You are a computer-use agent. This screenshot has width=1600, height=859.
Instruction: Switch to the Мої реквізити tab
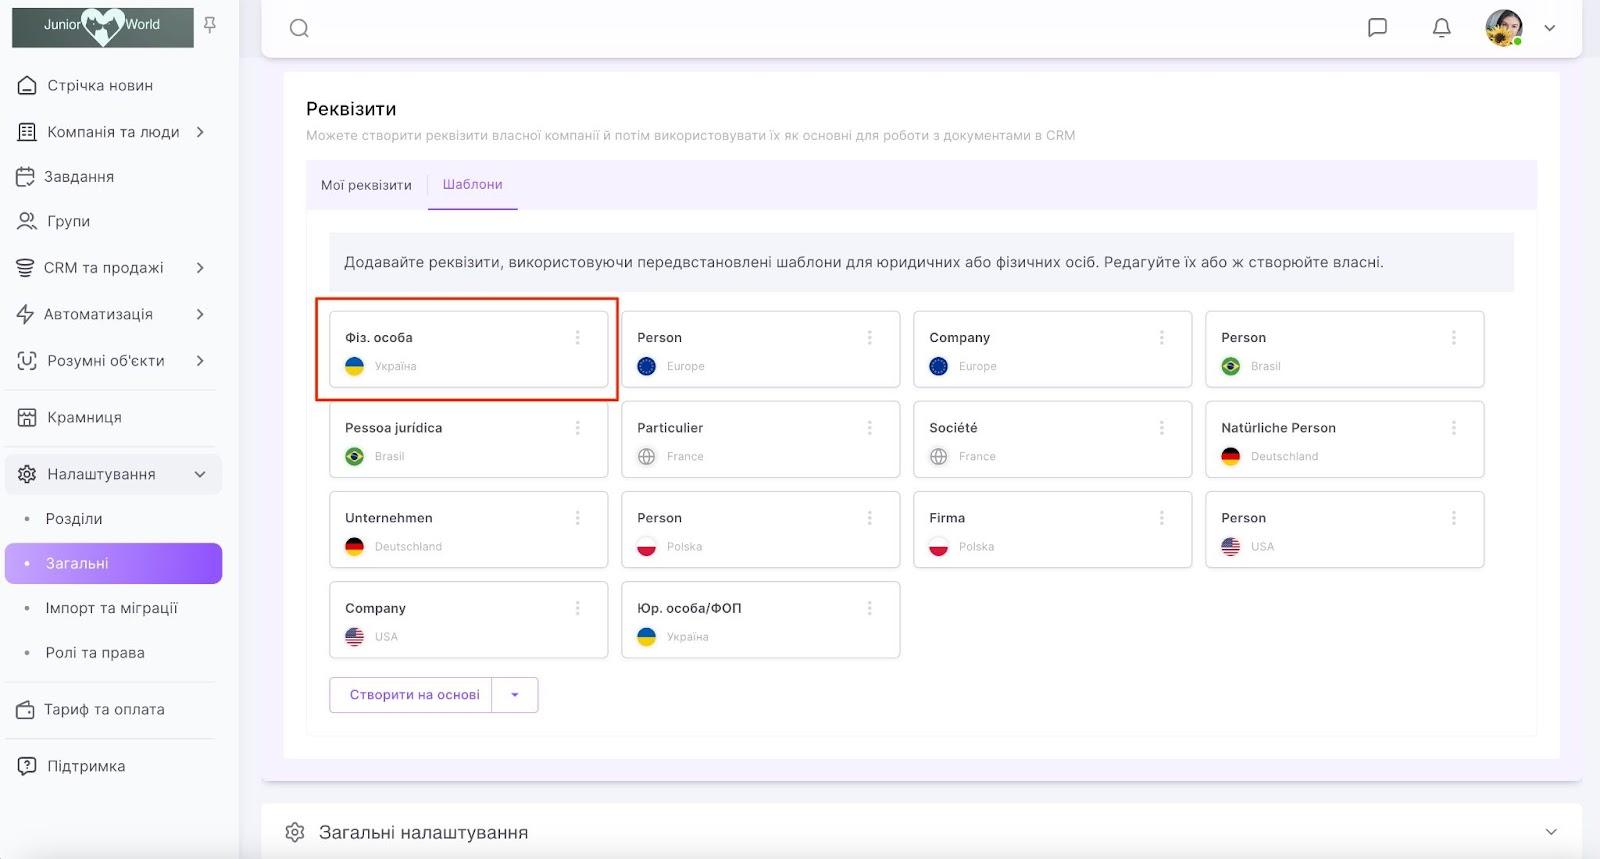[x=366, y=185]
